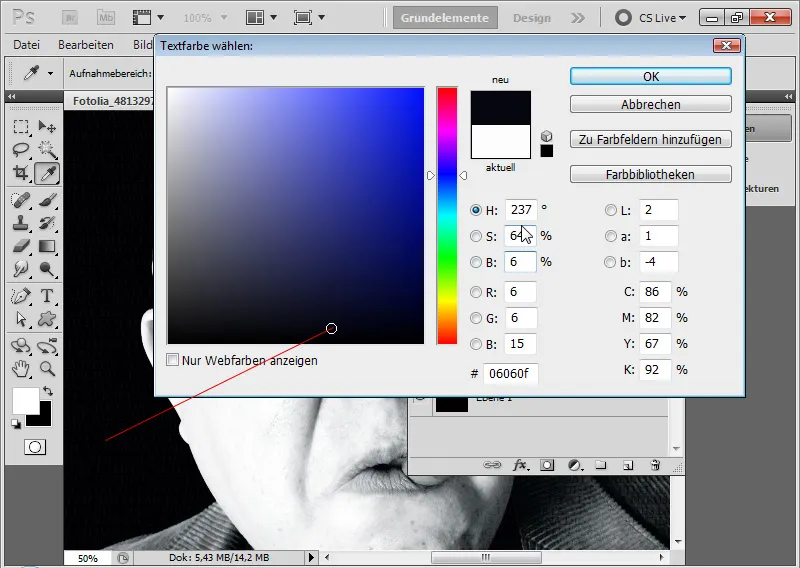Select the Type tool
This screenshot has height=568, width=800.
coord(47,296)
